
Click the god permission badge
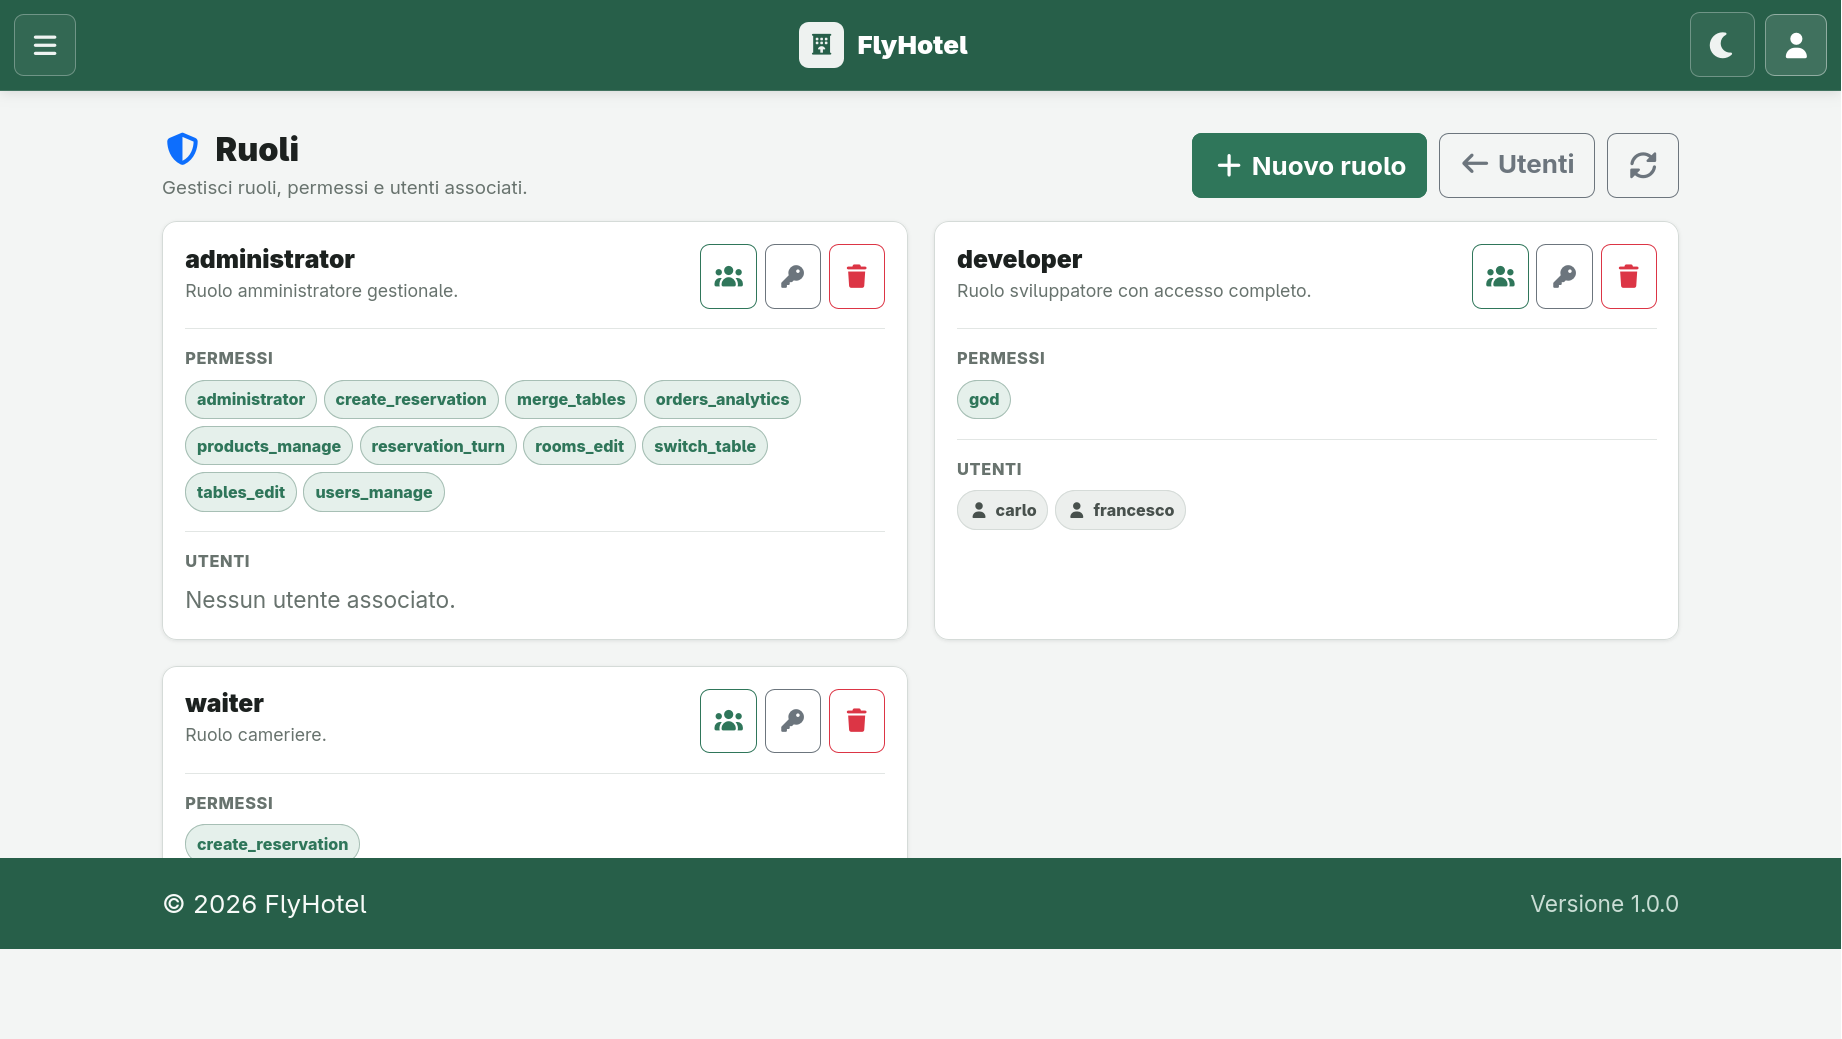point(984,400)
